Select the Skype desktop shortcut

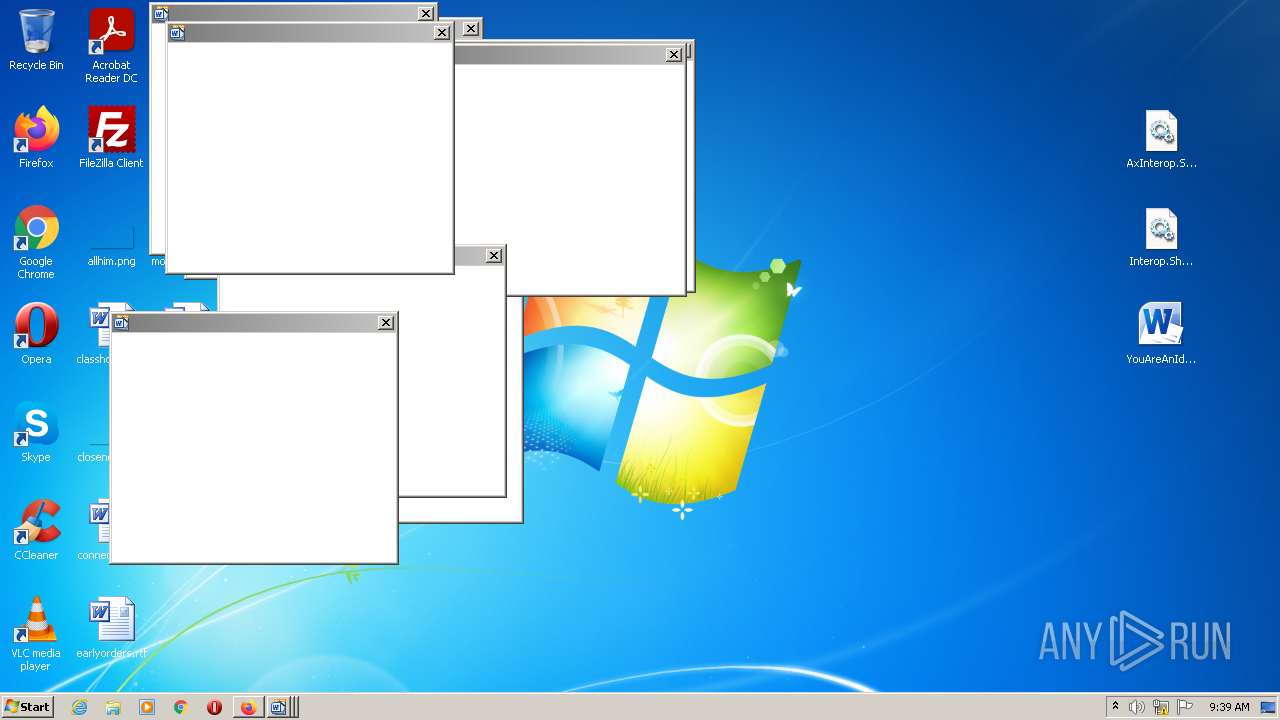(x=36, y=432)
